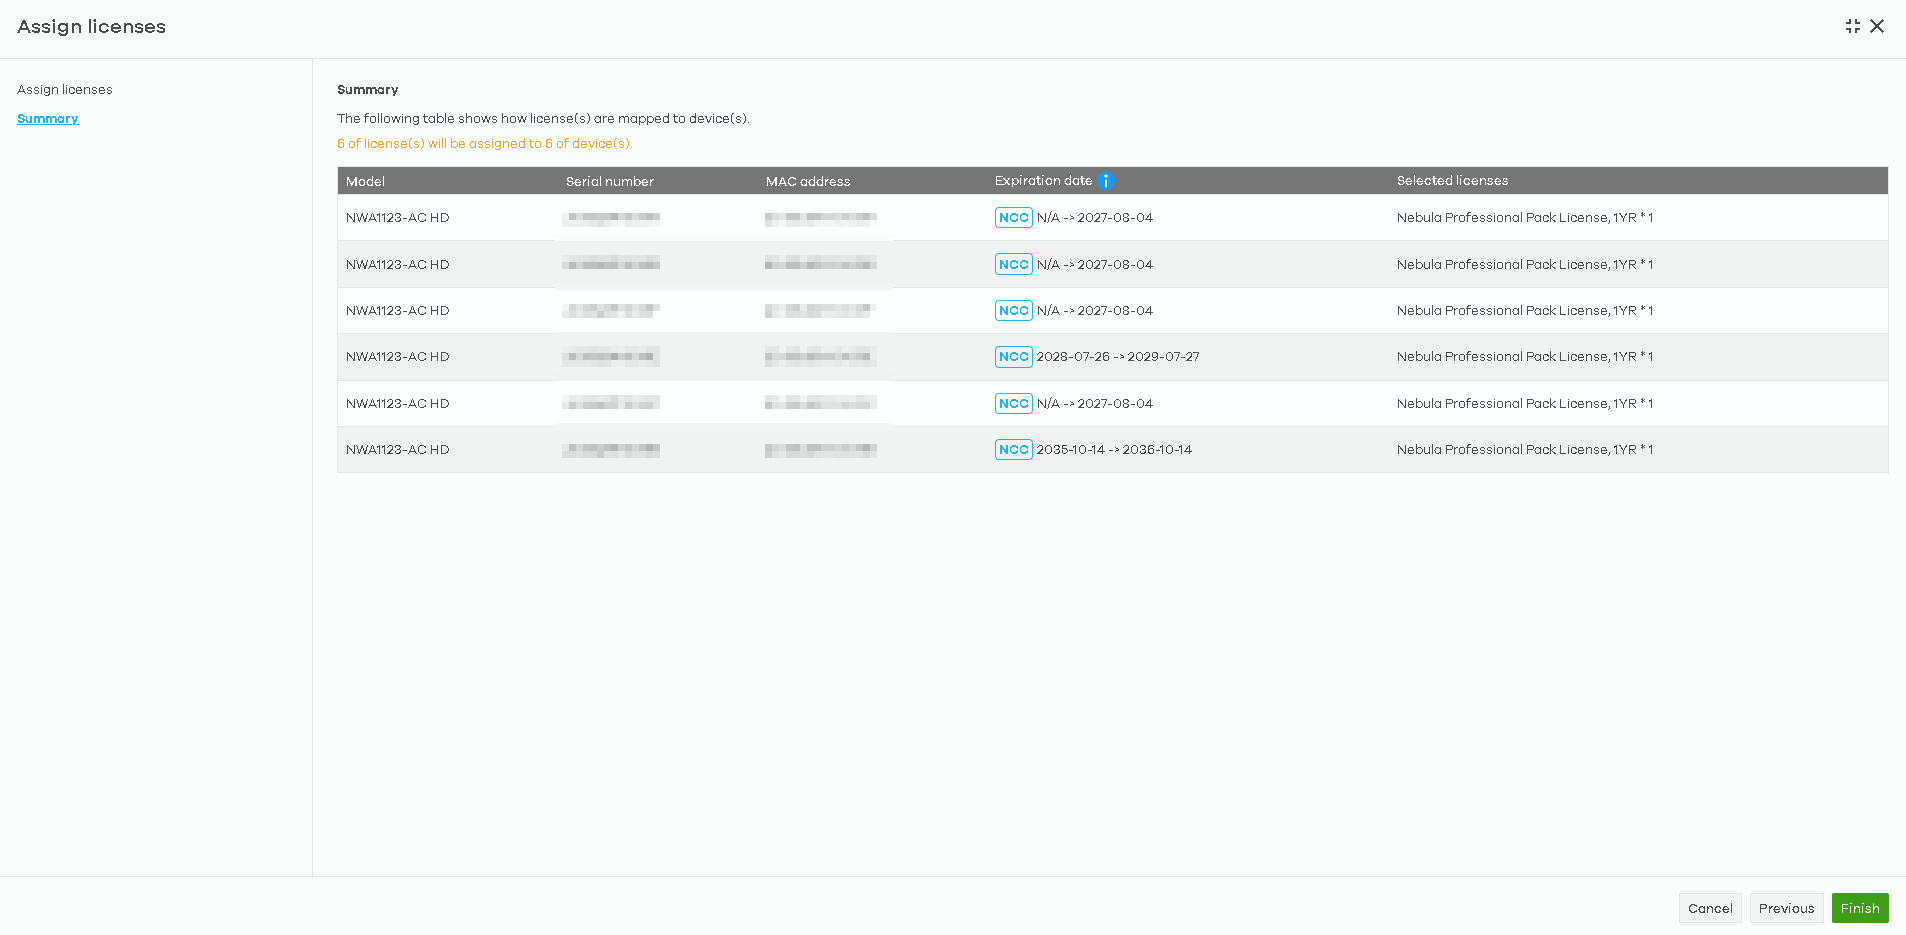Viewport: 1906px width, 935px height.
Task: Click the Expiration date column header text
Action: [1043, 181]
